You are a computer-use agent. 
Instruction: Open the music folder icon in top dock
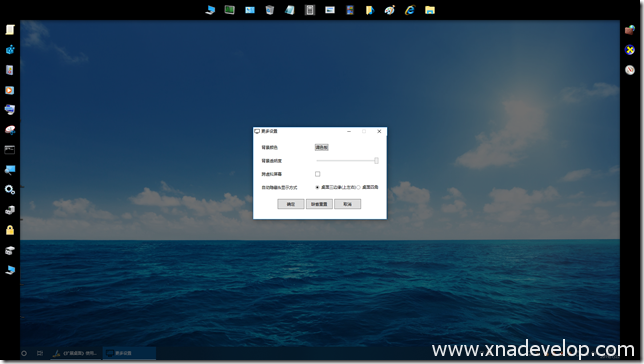(x=370, y=10)
